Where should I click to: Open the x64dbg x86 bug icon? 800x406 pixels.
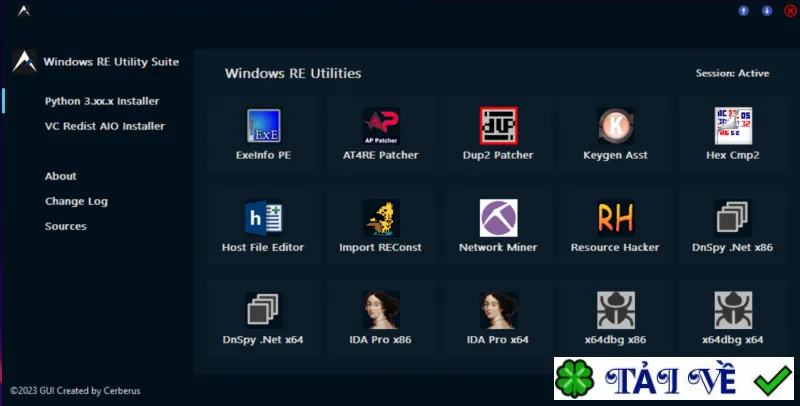click(615, 310)
